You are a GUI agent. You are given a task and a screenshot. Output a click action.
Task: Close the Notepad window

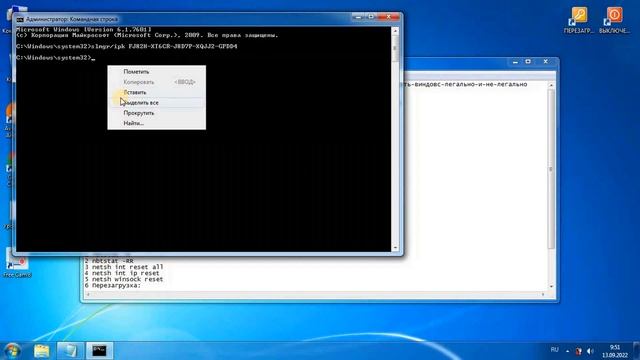point(546,62)
